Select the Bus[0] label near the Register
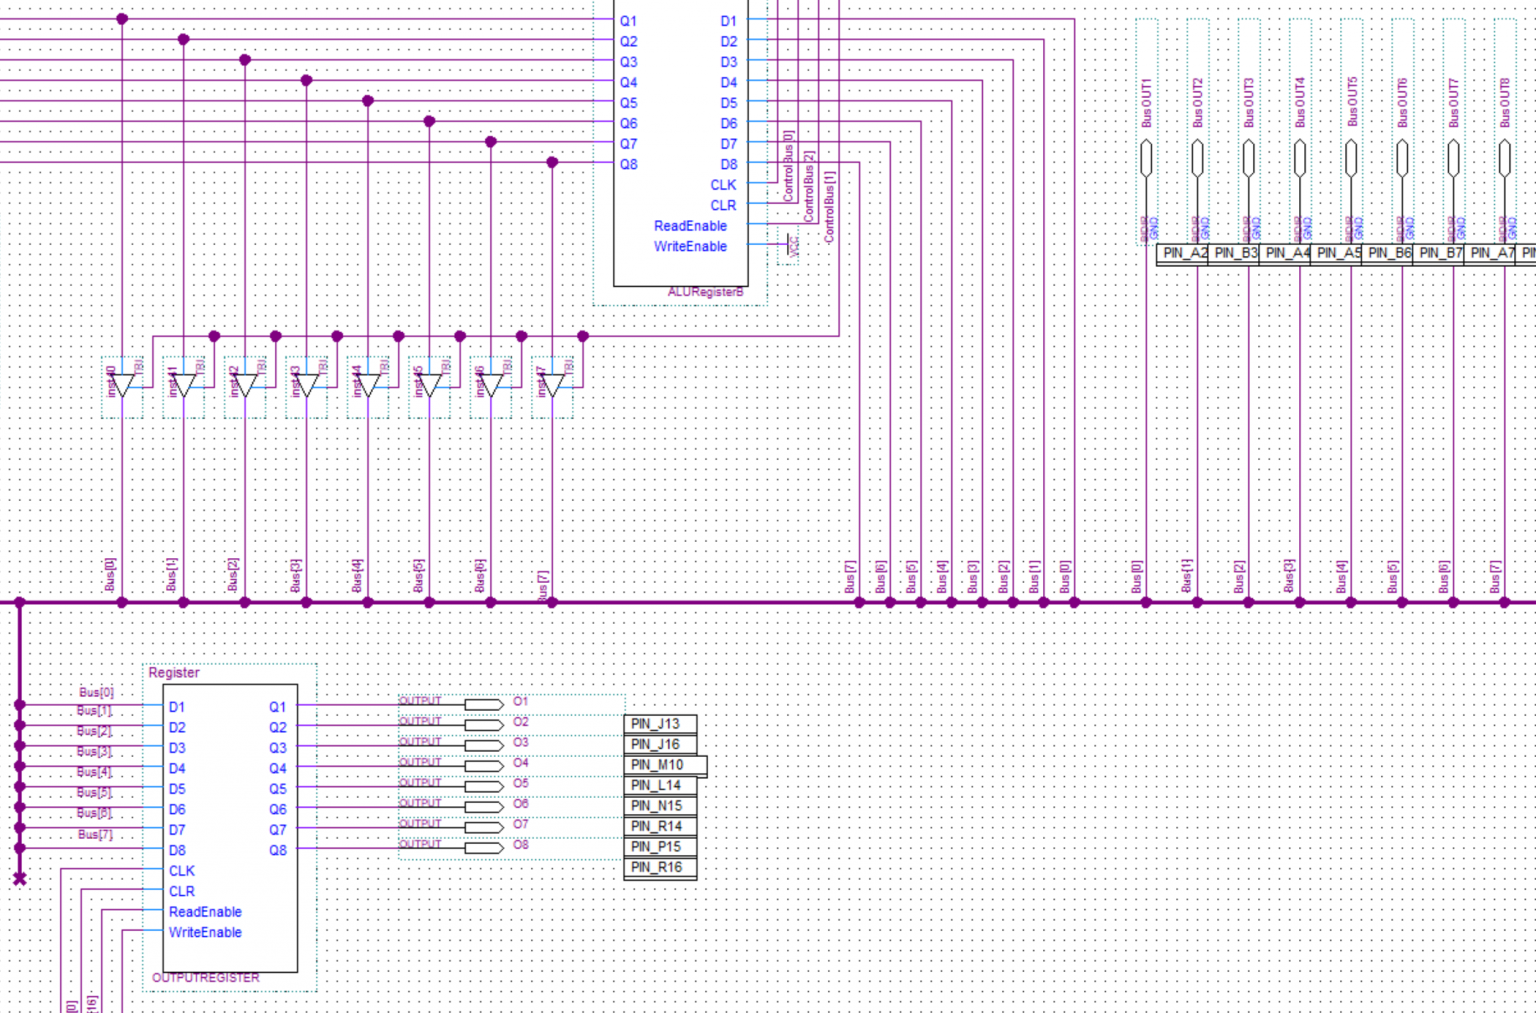The height and width of the screenshot is (1013, 1536). tap(96, 691)
